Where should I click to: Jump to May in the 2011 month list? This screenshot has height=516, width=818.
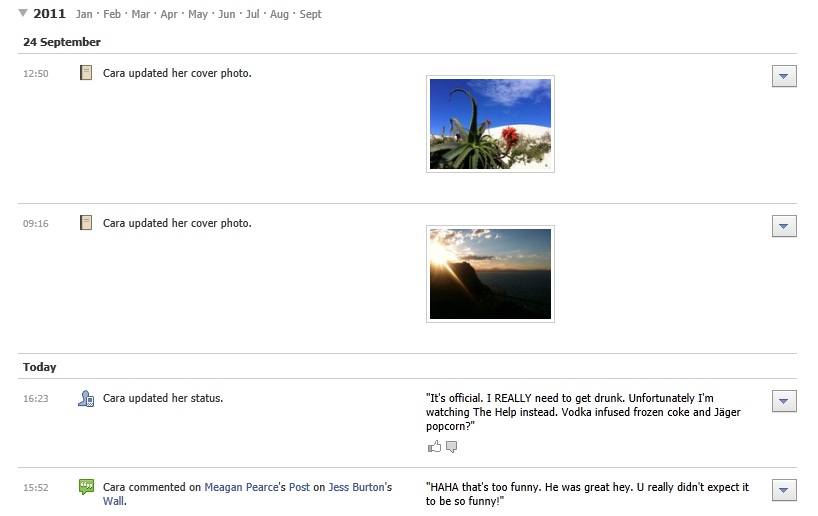[198, 14]
